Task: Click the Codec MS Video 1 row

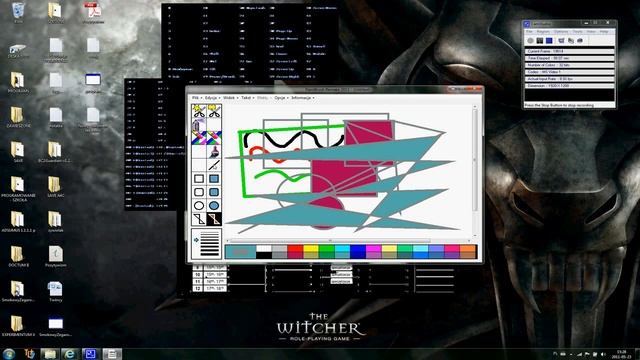Action: 569,72
